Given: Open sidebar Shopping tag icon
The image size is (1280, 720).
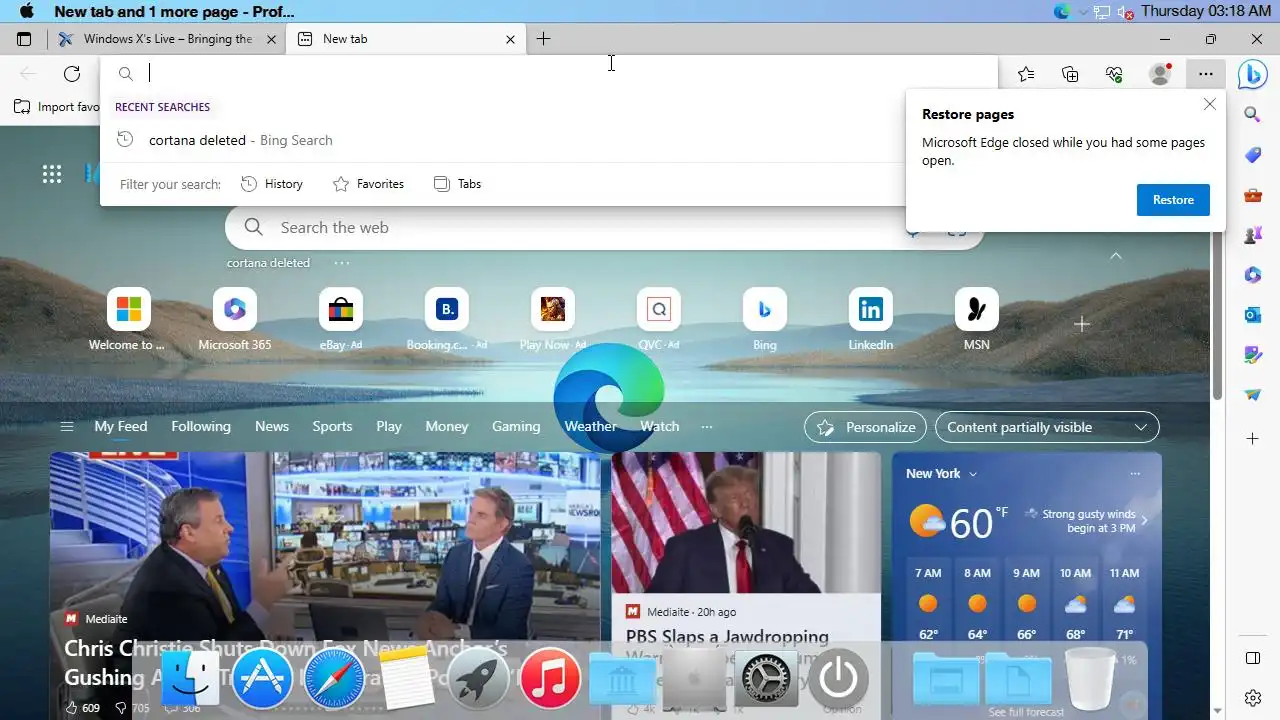Looking at the screenshot, I should point(1252,155).
